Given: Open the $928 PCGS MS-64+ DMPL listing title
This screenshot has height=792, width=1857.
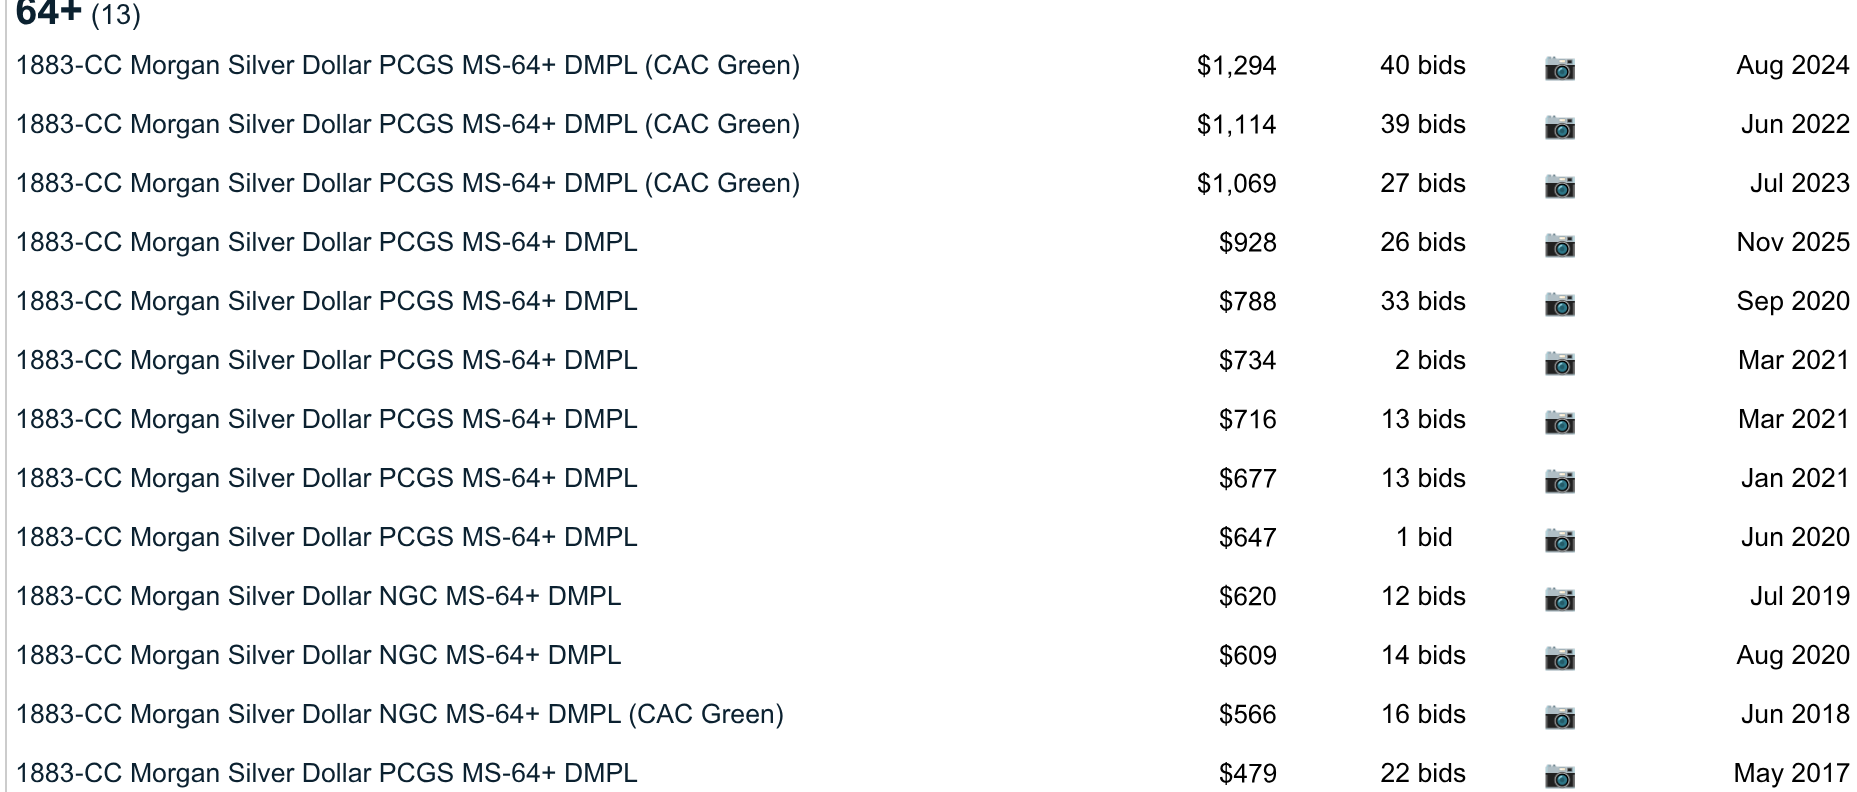Looking at the screenshot, I should (326, 243).
